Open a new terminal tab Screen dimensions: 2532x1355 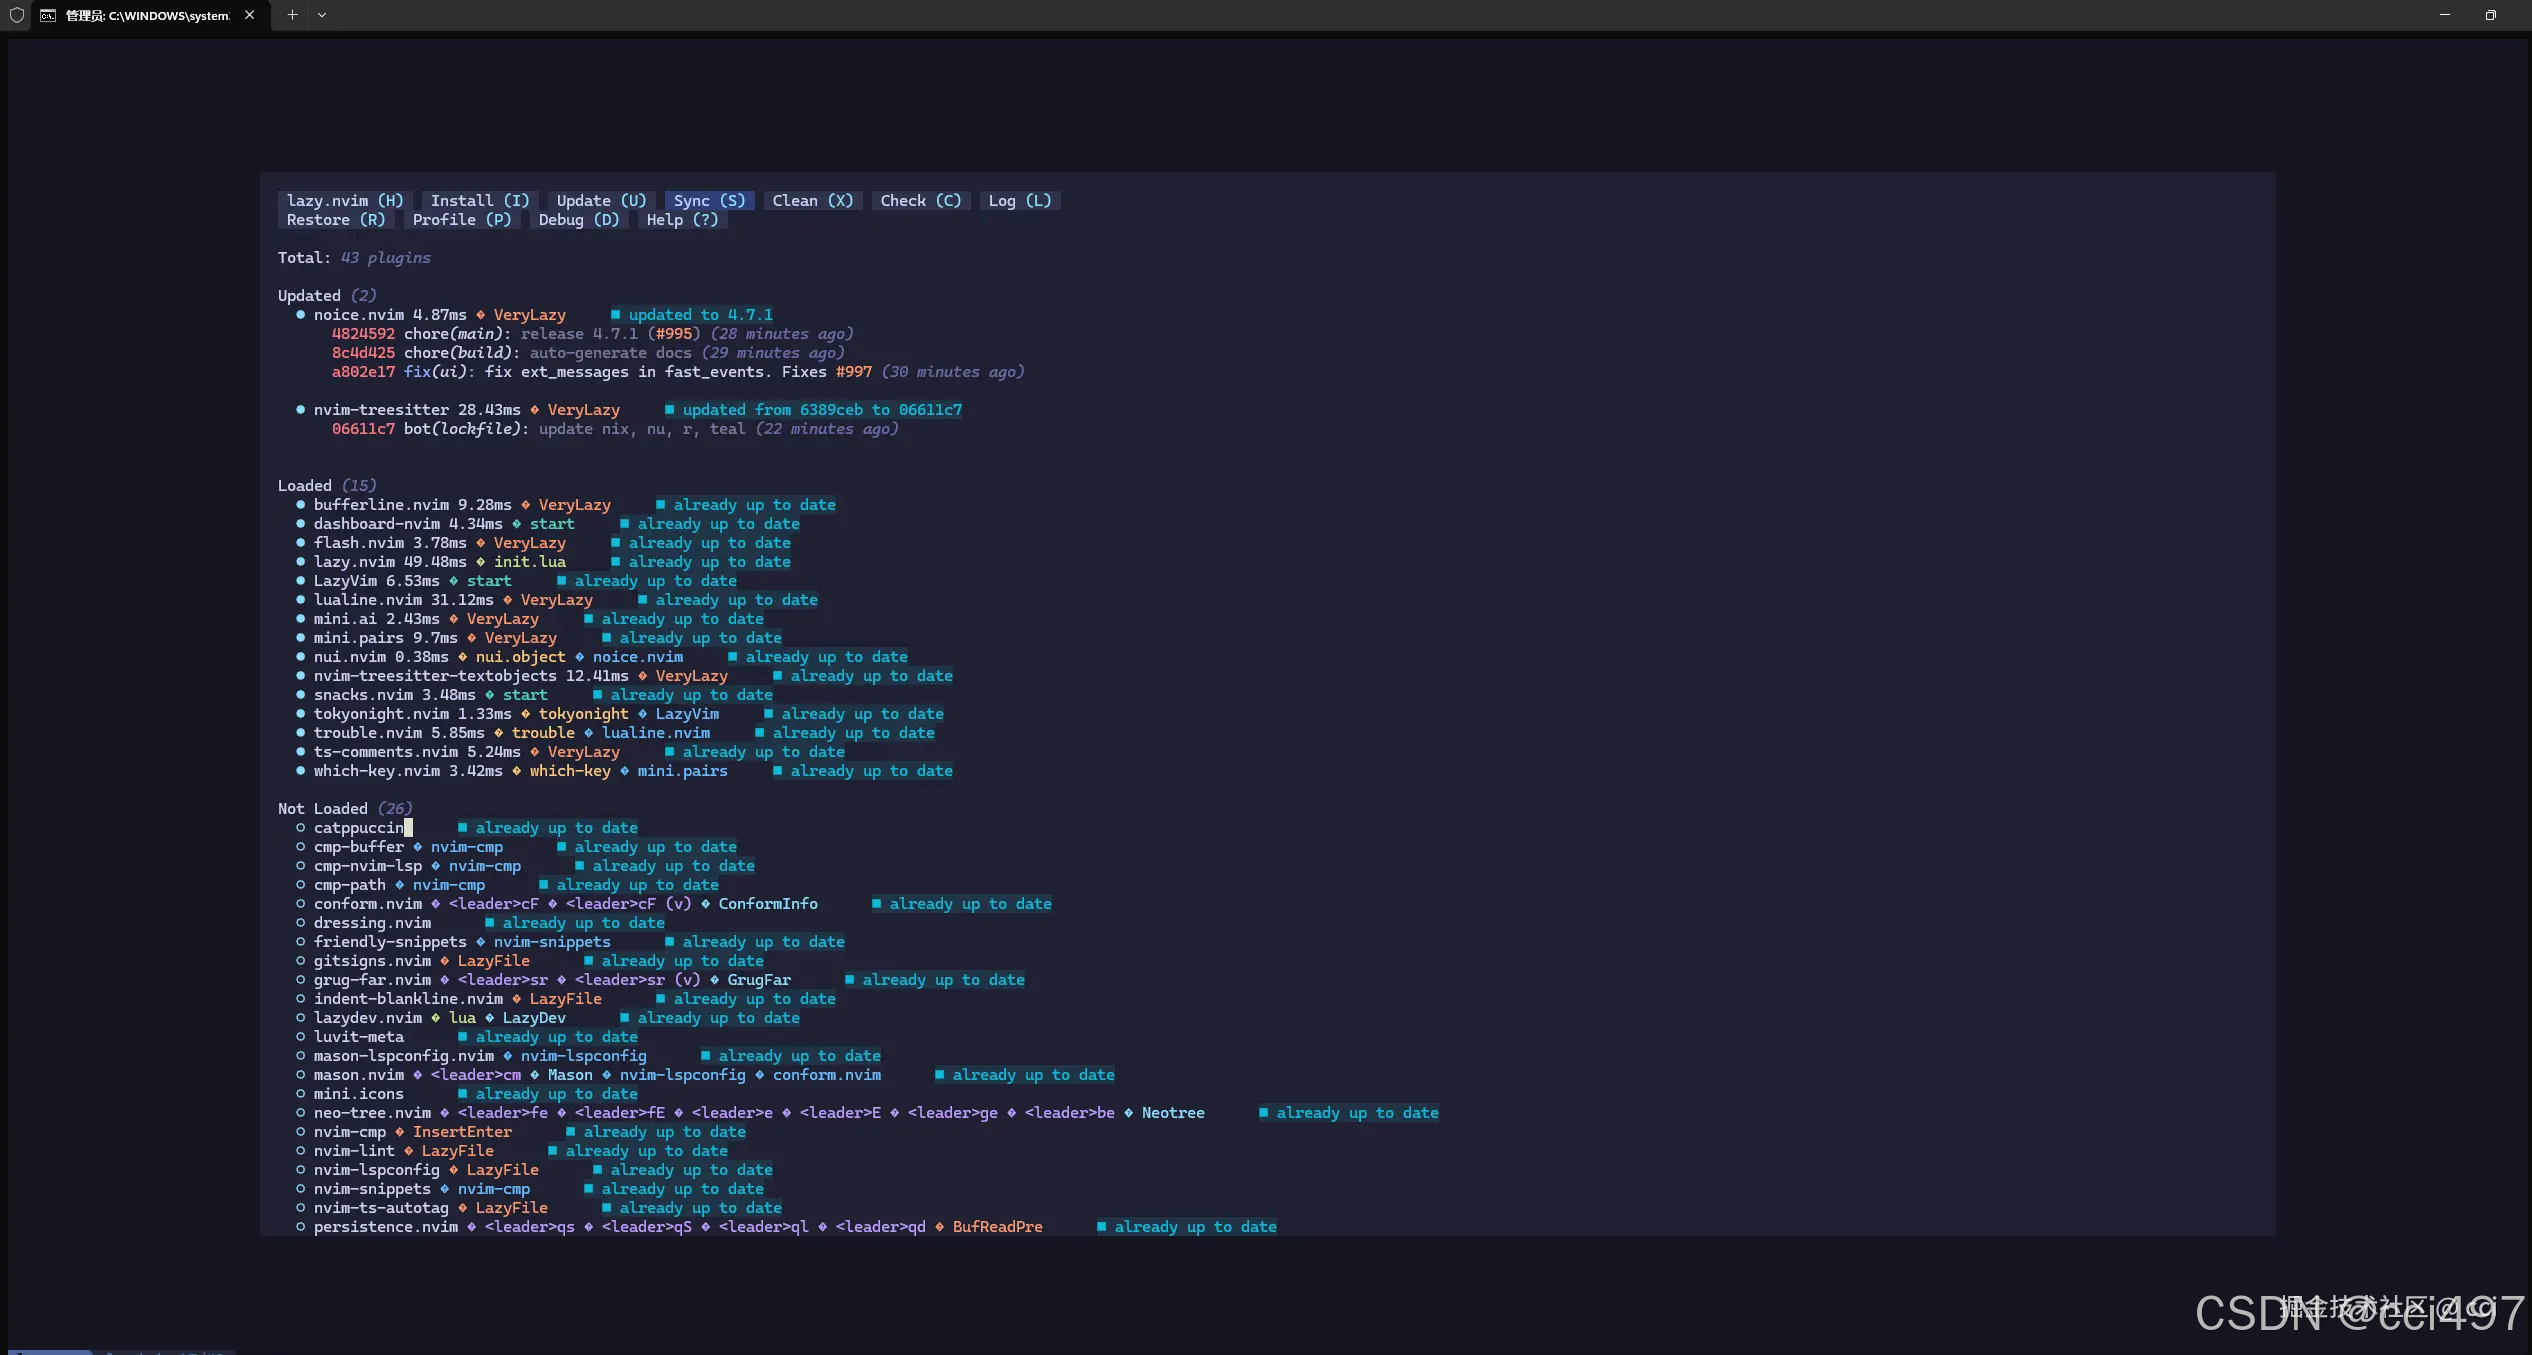(292, 15)
